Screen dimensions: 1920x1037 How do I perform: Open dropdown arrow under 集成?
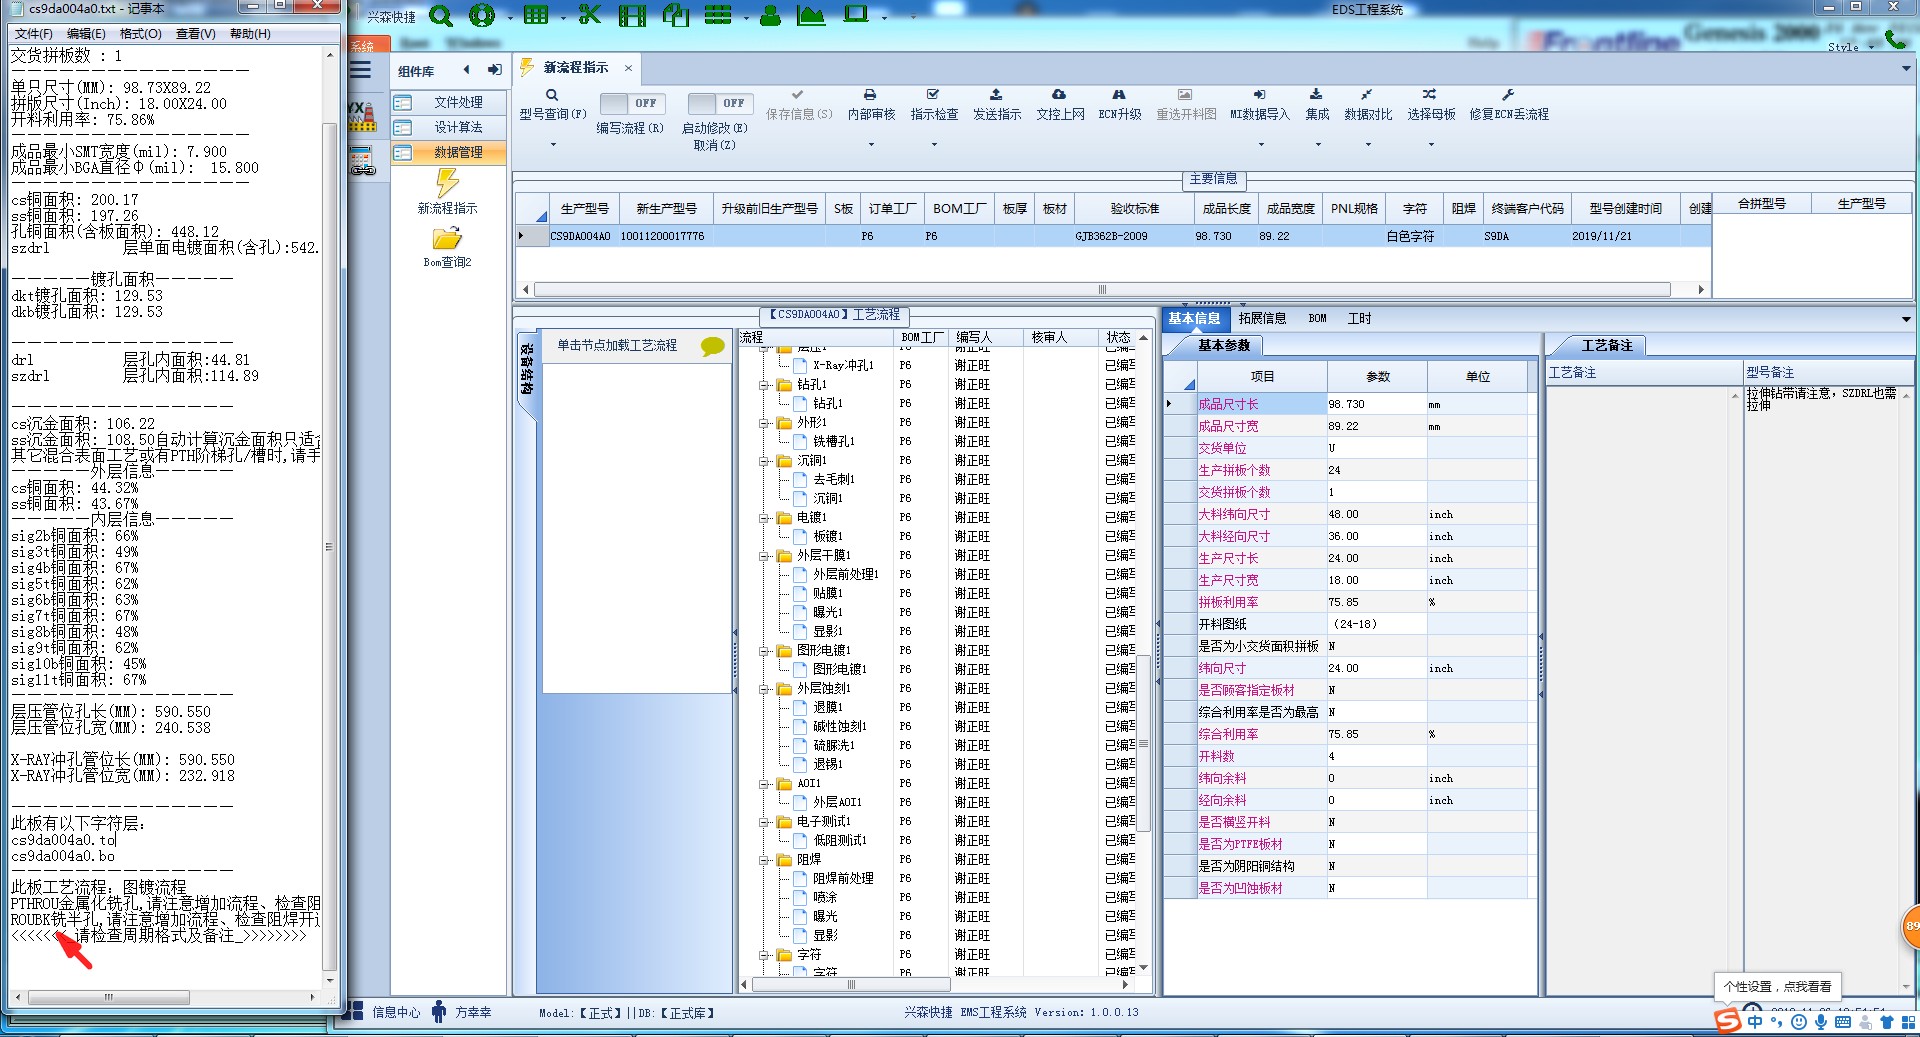tap(1317, 145)
